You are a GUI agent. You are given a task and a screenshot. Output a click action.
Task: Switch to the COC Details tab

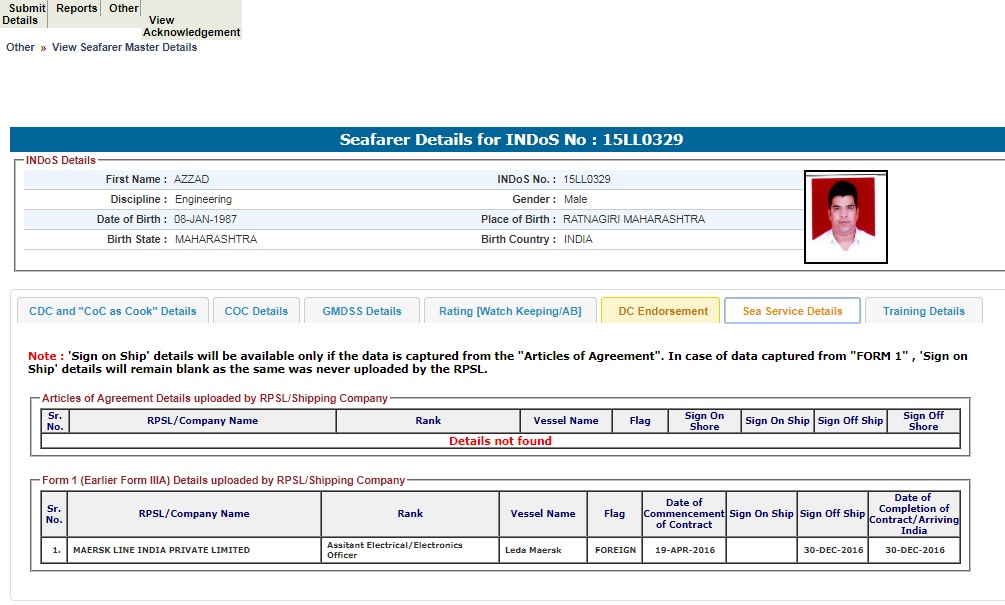point(256,311)
